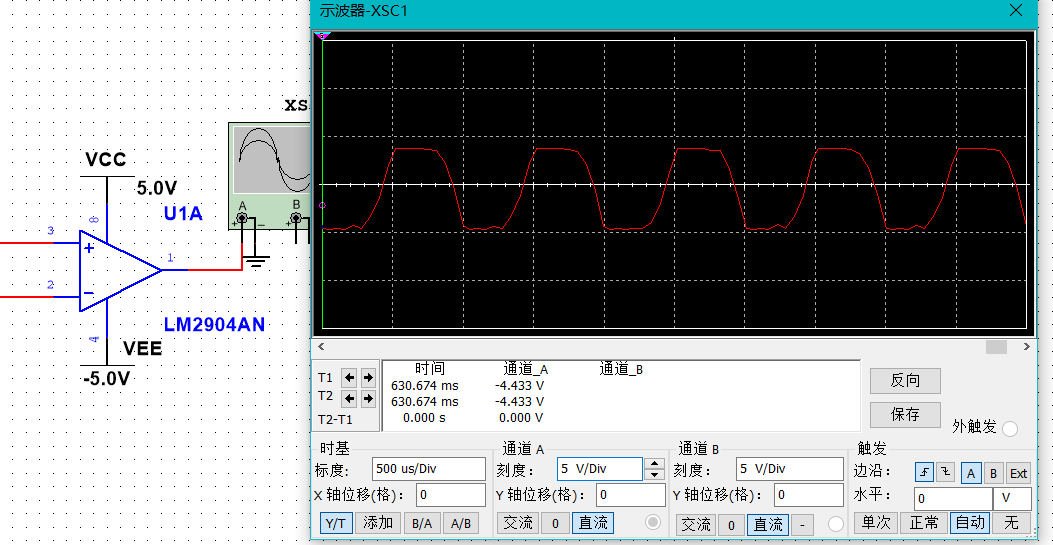The width and height of the screenshot is (1053, 545).
Task: Click the LM2904AN op-amp triangle symbol
Action: click(x=120, y=270)
